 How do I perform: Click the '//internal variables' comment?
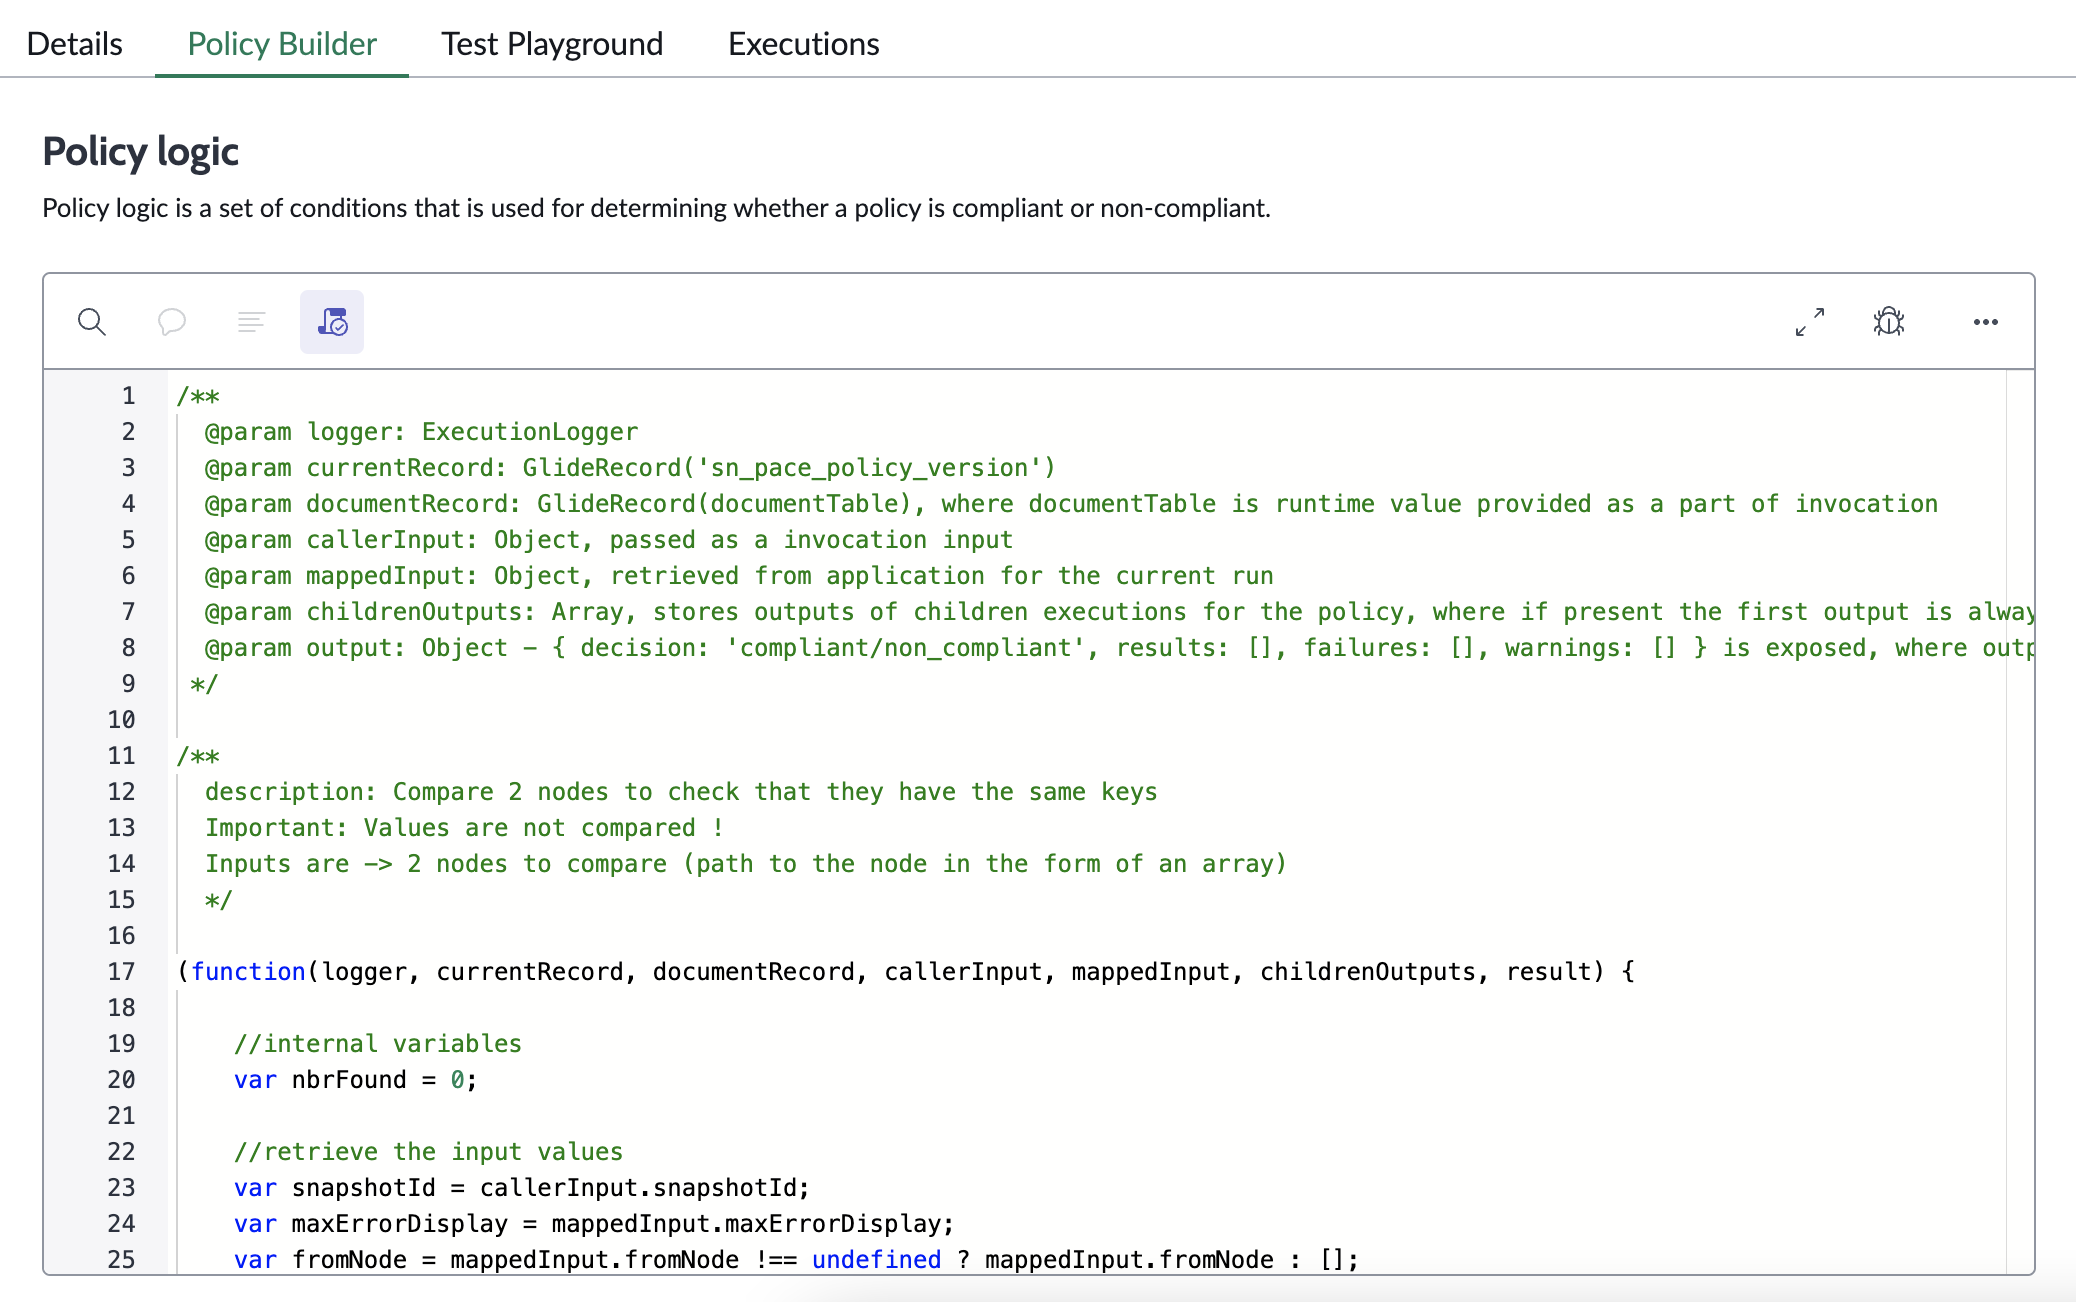coord(378,1044)
